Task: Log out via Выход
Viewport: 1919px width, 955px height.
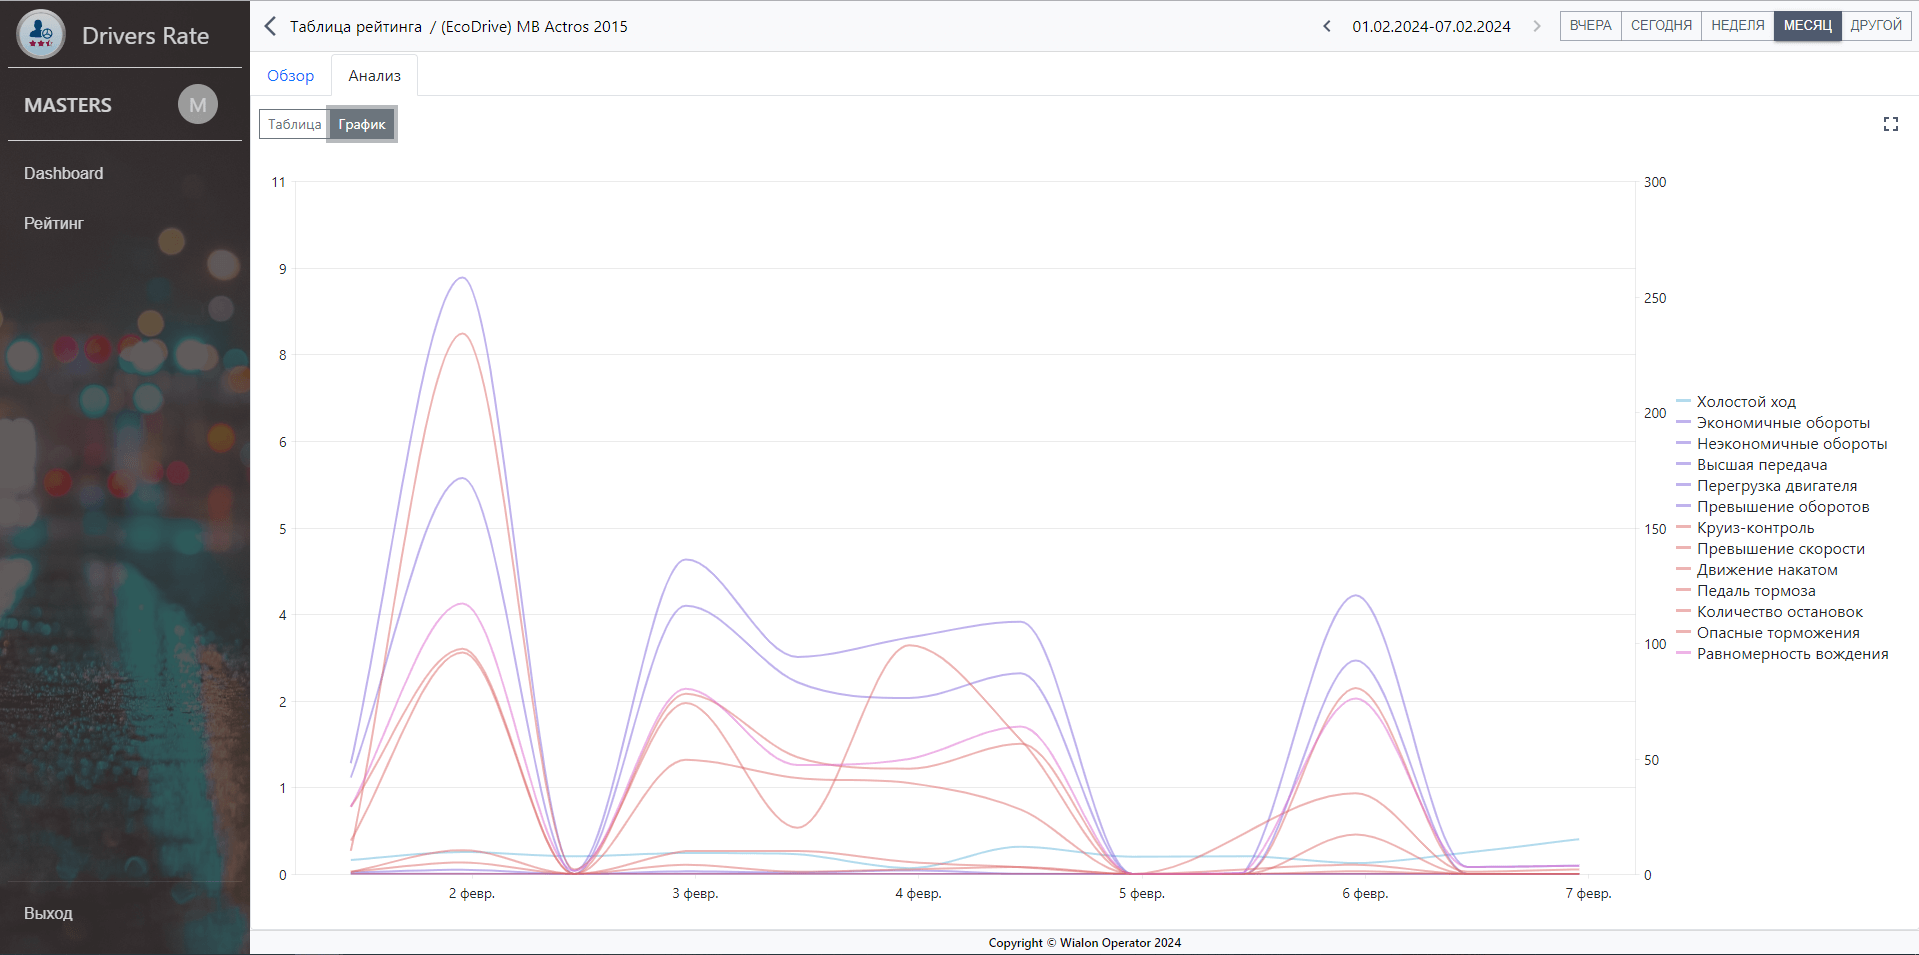Action: tap(48, 913)
